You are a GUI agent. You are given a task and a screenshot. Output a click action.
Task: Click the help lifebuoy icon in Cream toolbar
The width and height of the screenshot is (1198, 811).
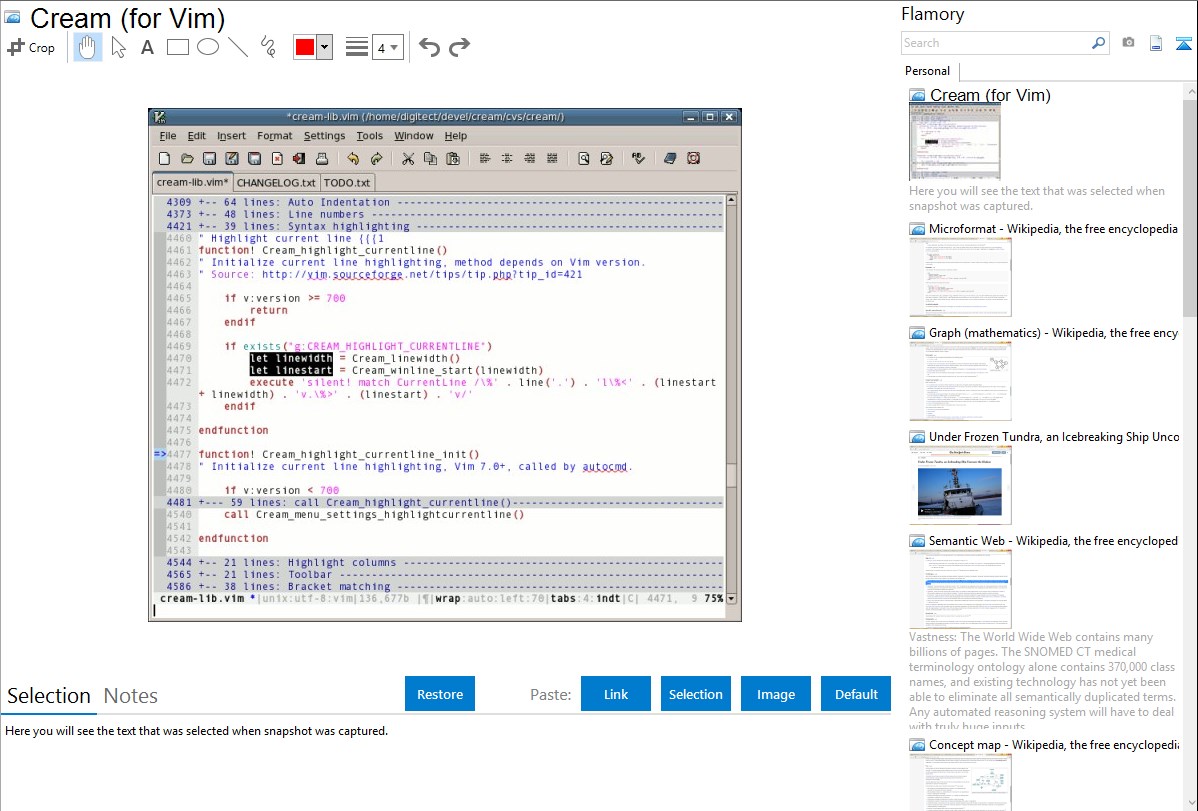[x=693, y=159]
